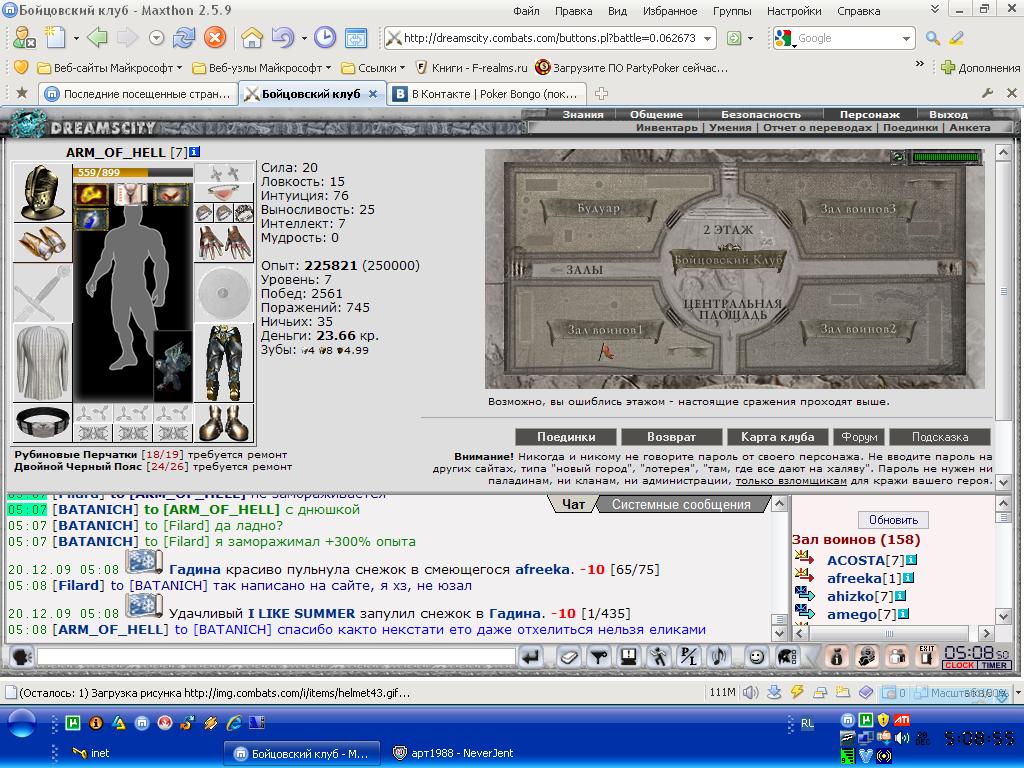Click the browser Back arrow button
This screenshot has width=1024, height=768.
[97, 37]
